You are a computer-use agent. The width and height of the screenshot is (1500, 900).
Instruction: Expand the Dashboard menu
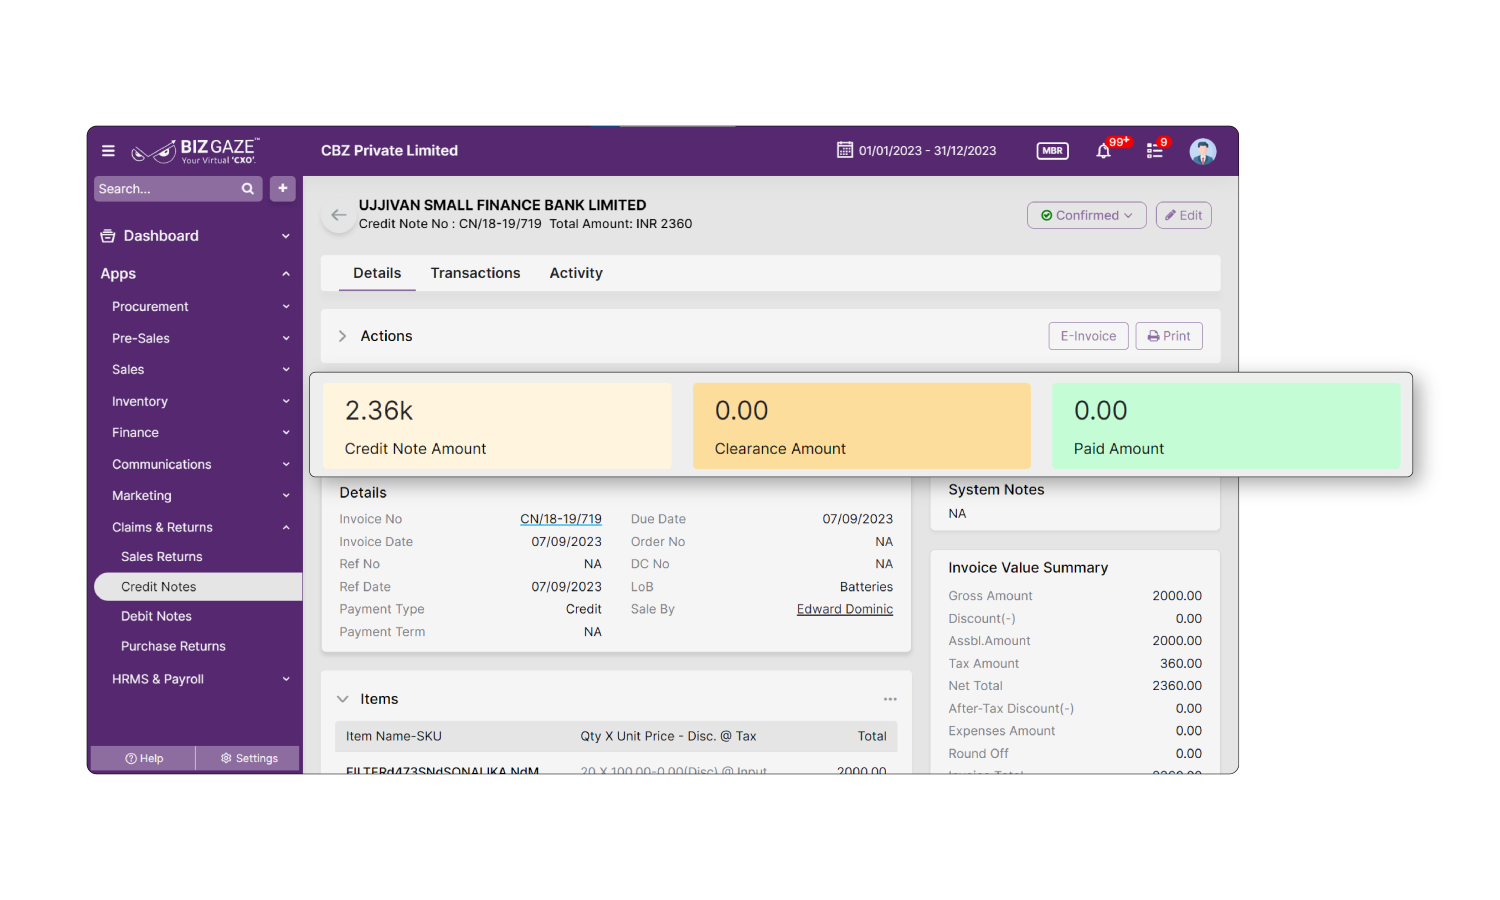coord(195,236)
